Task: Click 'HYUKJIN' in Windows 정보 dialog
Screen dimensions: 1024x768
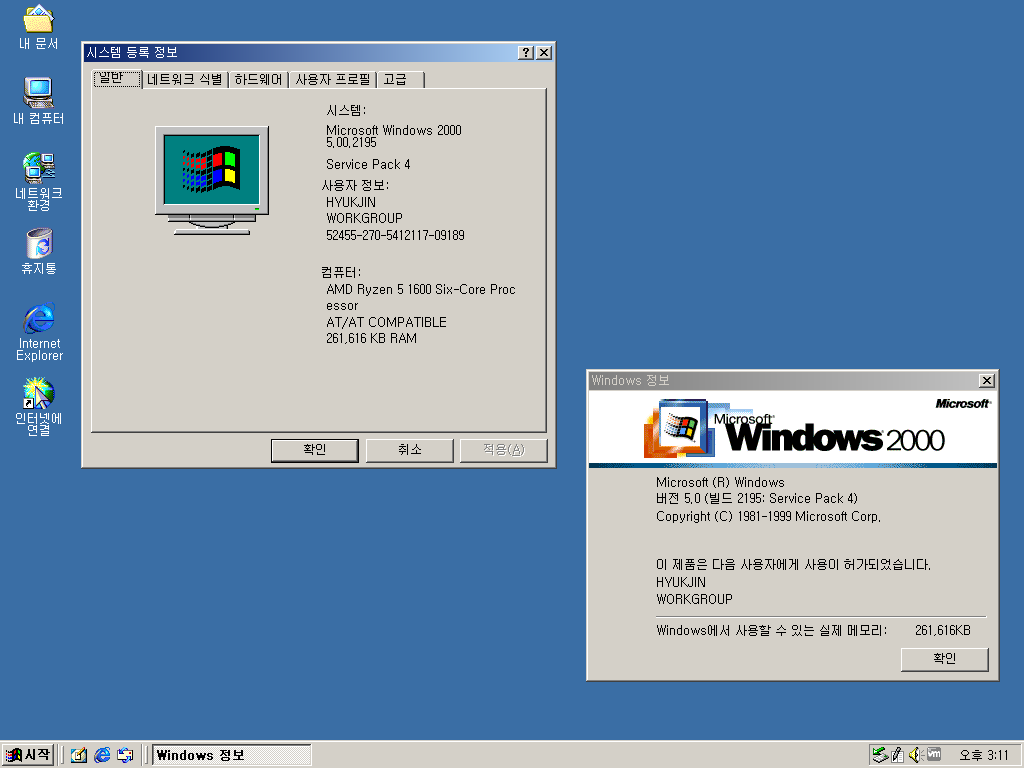Action: (680, 582)
